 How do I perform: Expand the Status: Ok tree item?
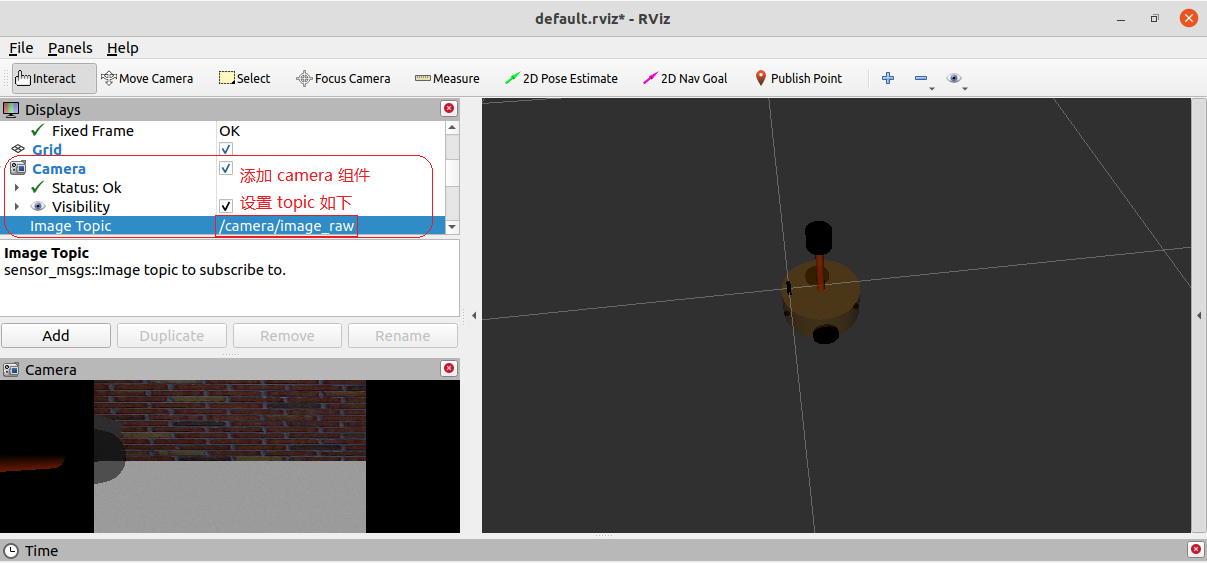[x=17, y=188]
